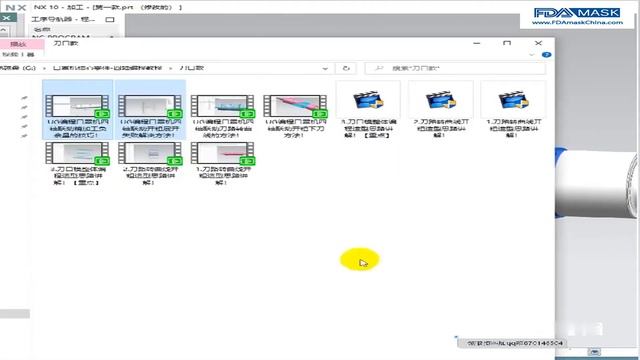Screen dimensions: 640x360
Task: Select the filmstrip video with the red part, numbered 1.
Action: (x=222, y=153)
